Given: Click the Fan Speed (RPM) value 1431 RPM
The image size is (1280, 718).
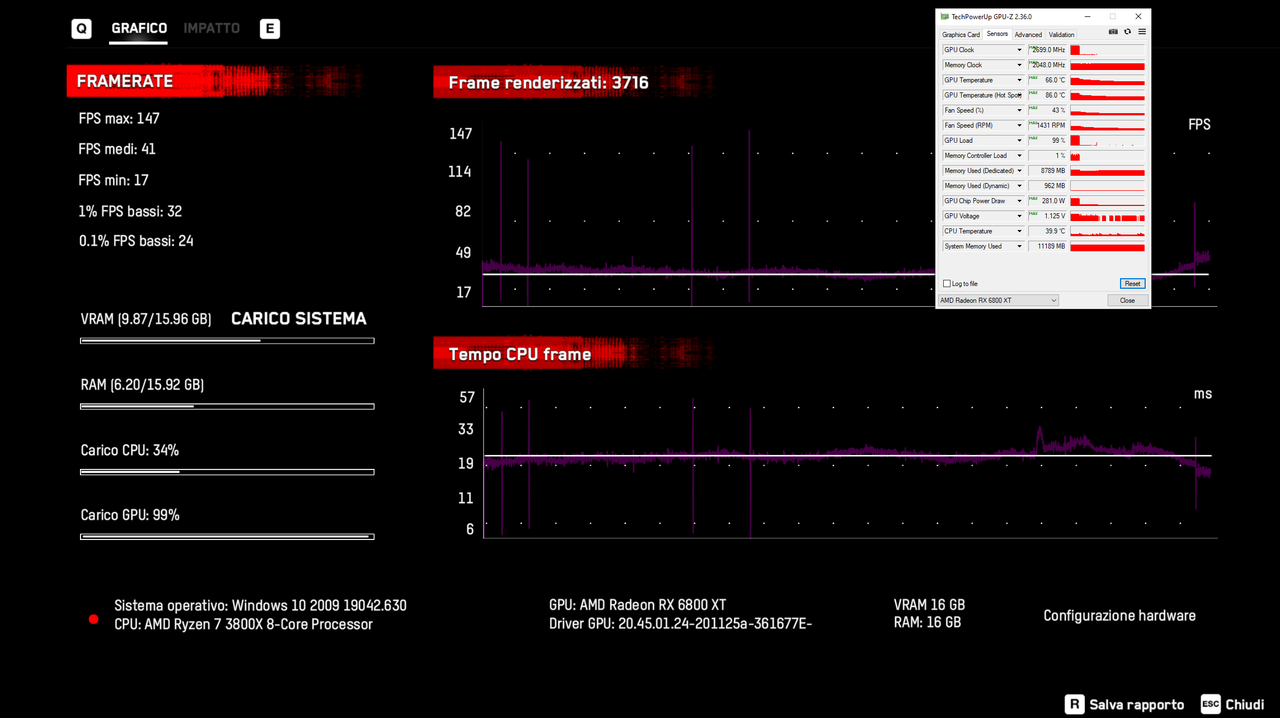Looking at the screenshot, I should coord(1047,125).
